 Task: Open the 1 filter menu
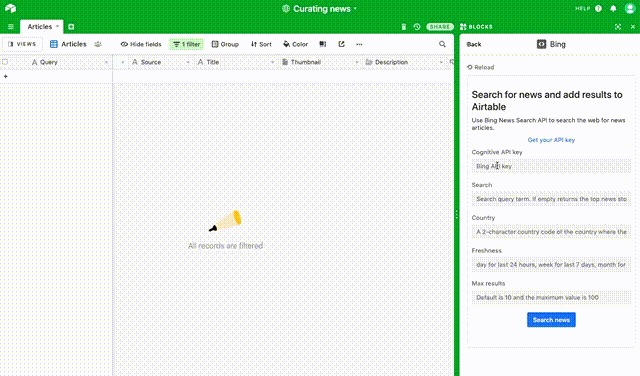pyautogui.click(x=187, y=44)
